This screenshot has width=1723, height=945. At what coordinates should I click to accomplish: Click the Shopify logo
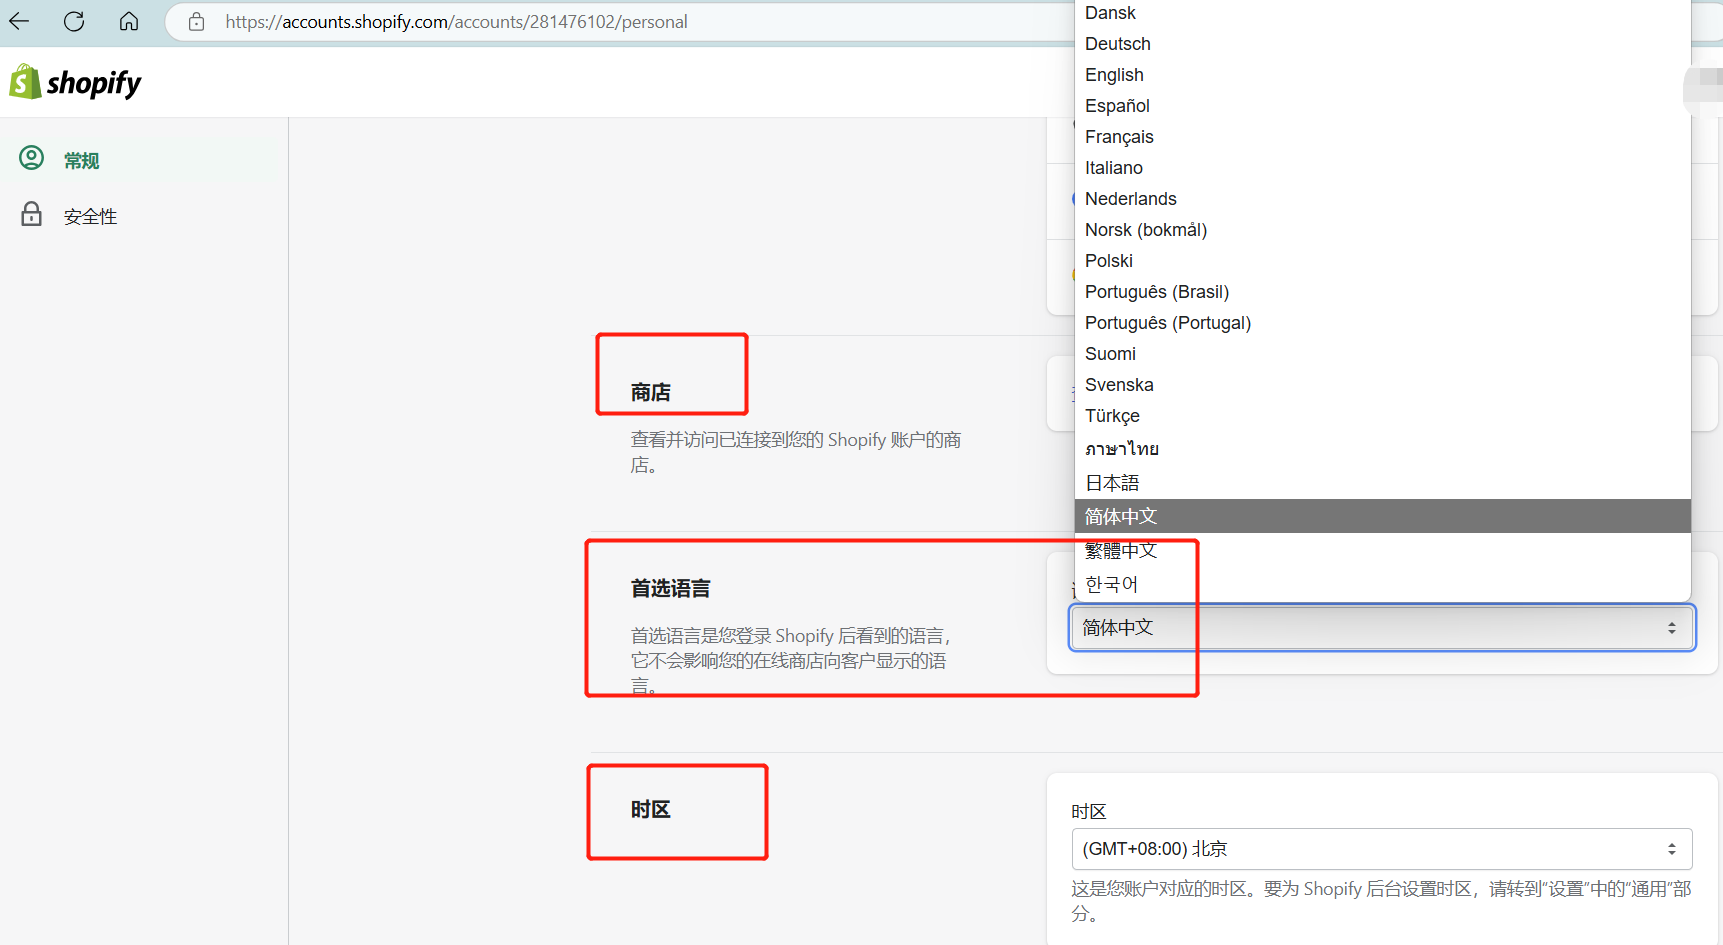pos(75,81)
